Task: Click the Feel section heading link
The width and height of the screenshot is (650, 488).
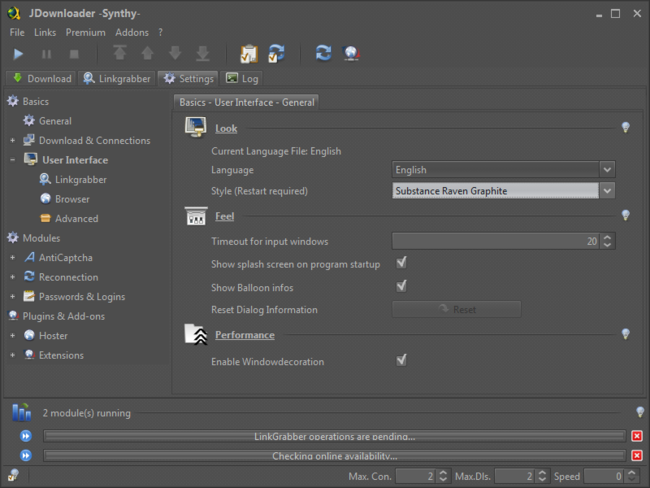Action: tap(224, 216)
